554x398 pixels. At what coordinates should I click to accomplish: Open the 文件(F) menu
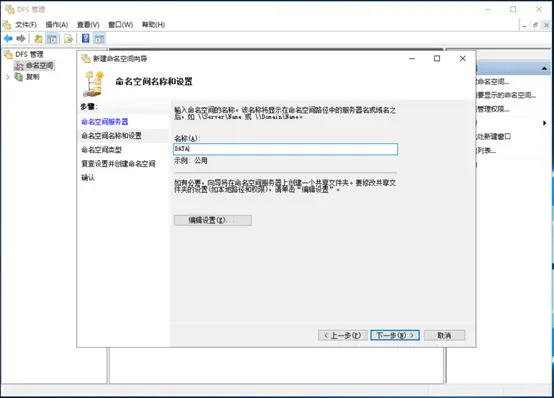[x=25, y=25]
